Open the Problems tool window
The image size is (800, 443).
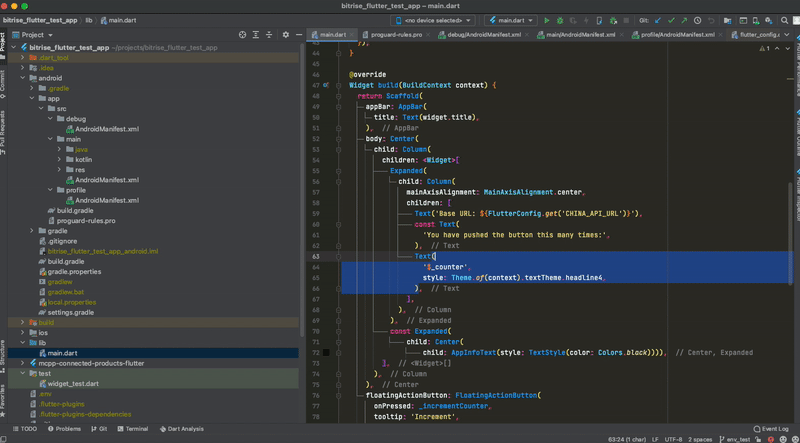tap(64, 429)
